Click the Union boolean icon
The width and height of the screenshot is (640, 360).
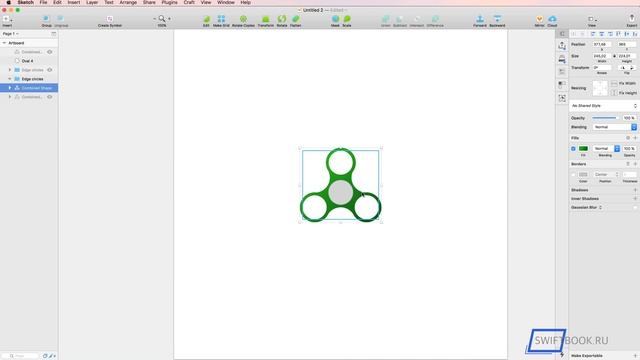click(x=386, y=19)
